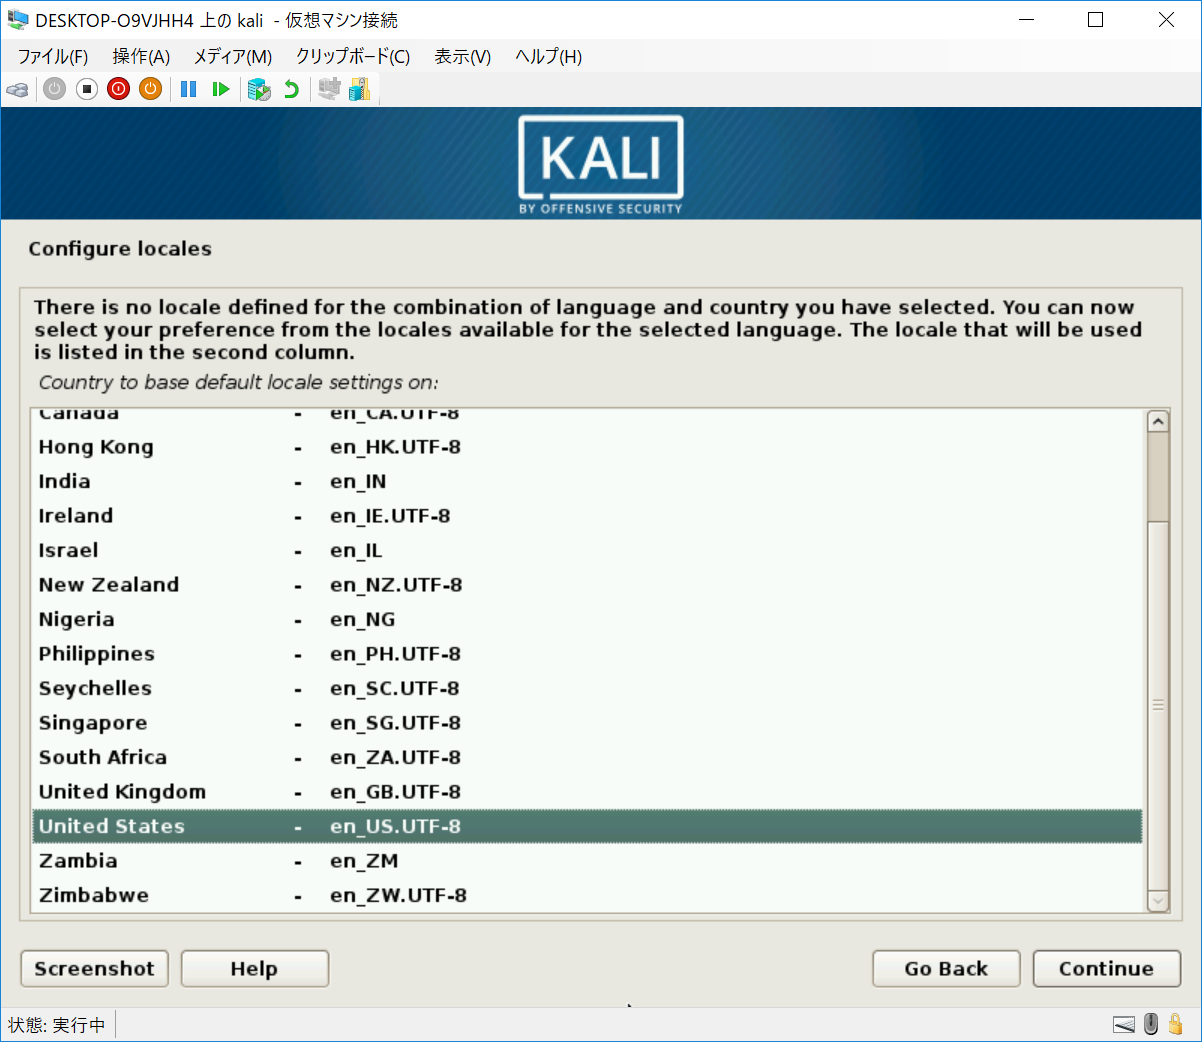Click the Ctrl+Alt+Delete toolbar icon
This screenshot has width=1202, height=1042.
point(18,89)
